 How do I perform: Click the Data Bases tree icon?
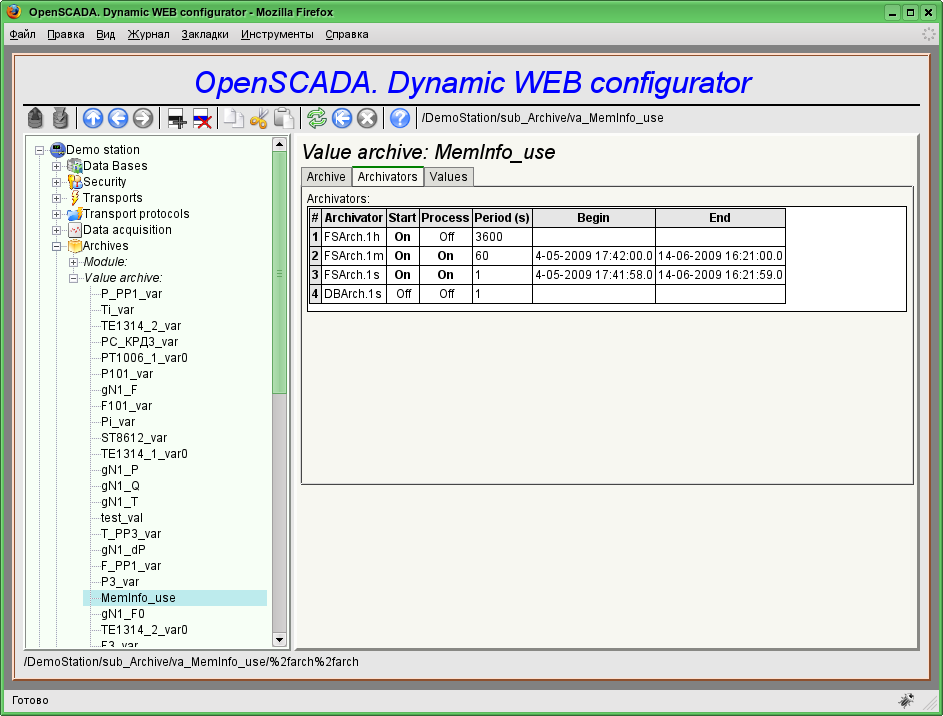(75, 166)
